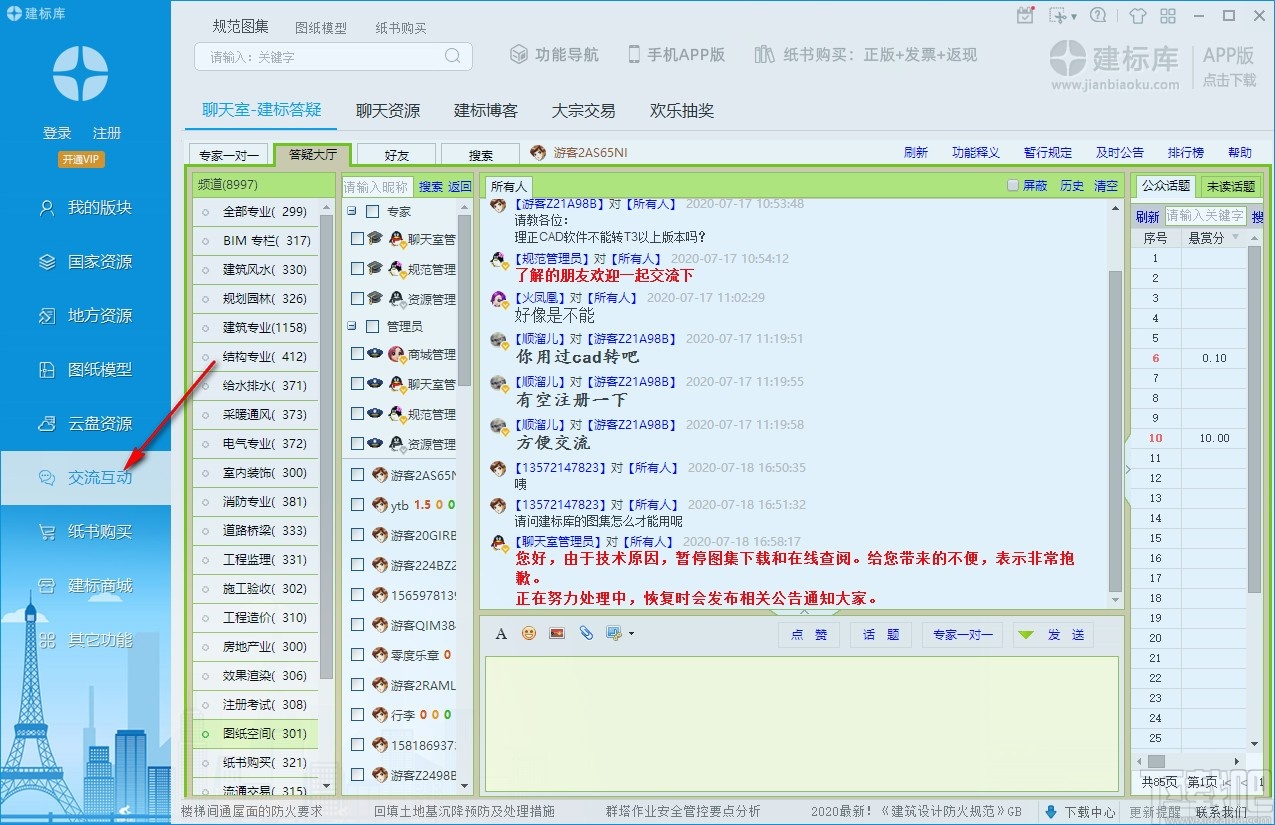Check the 专家 group checkbox
Screen dimensions: 1275x825
[373, 211]
